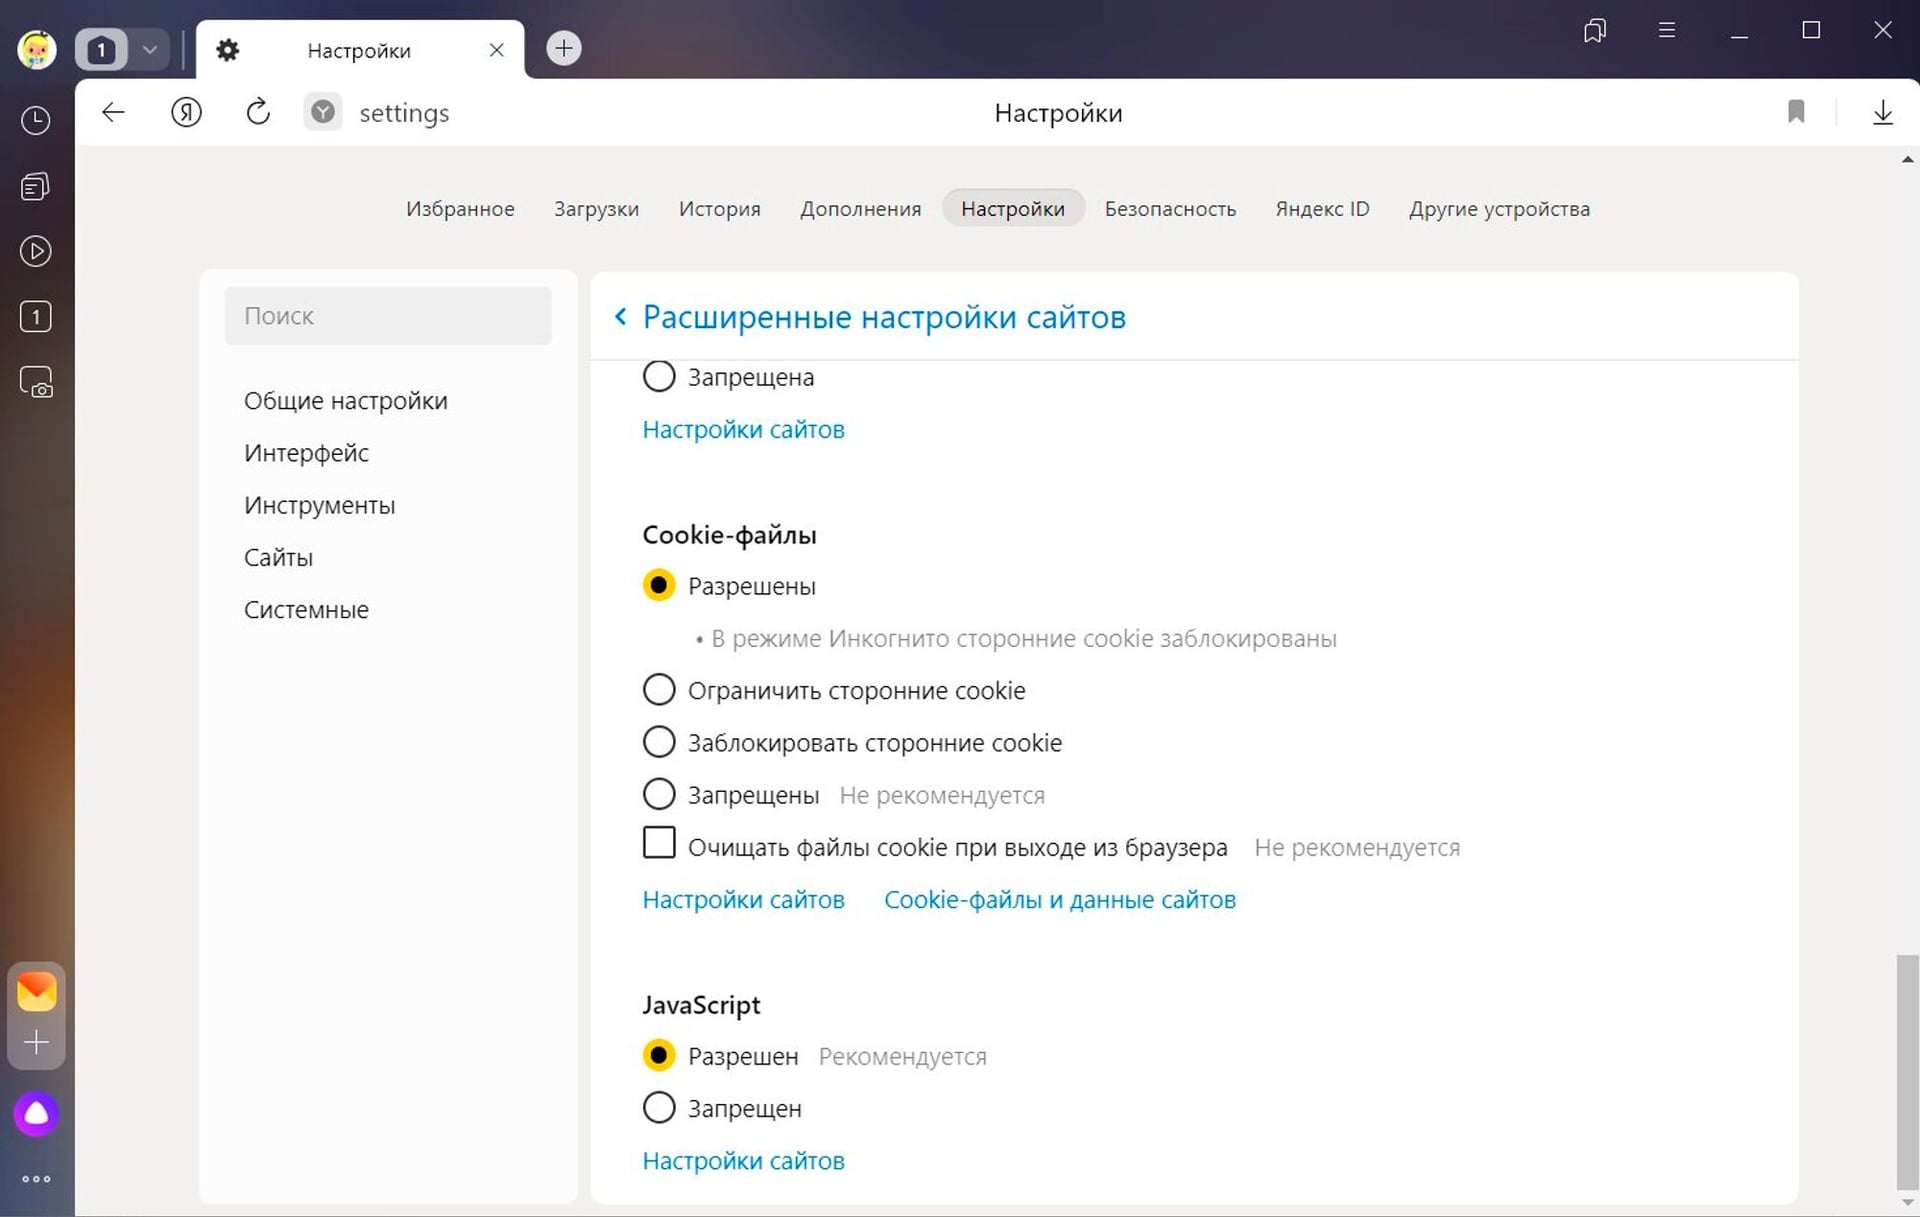The width and height of the screenshot is (1920, 1217).
Task: Collapse Расширенные настройки сайтов with back chevron
Action: (620, 316)
